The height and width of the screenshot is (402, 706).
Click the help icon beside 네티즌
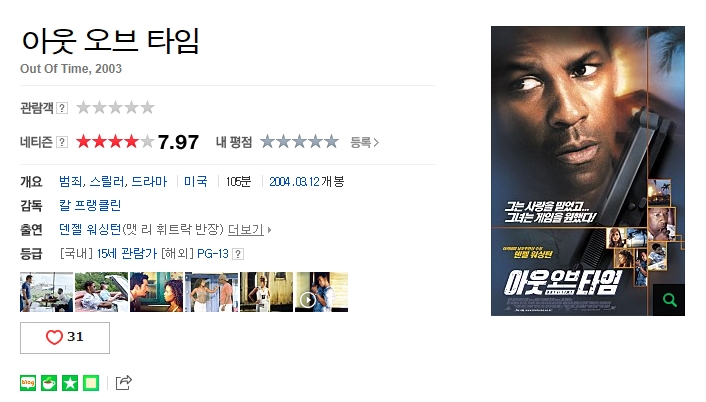click(x=62, y=142)
